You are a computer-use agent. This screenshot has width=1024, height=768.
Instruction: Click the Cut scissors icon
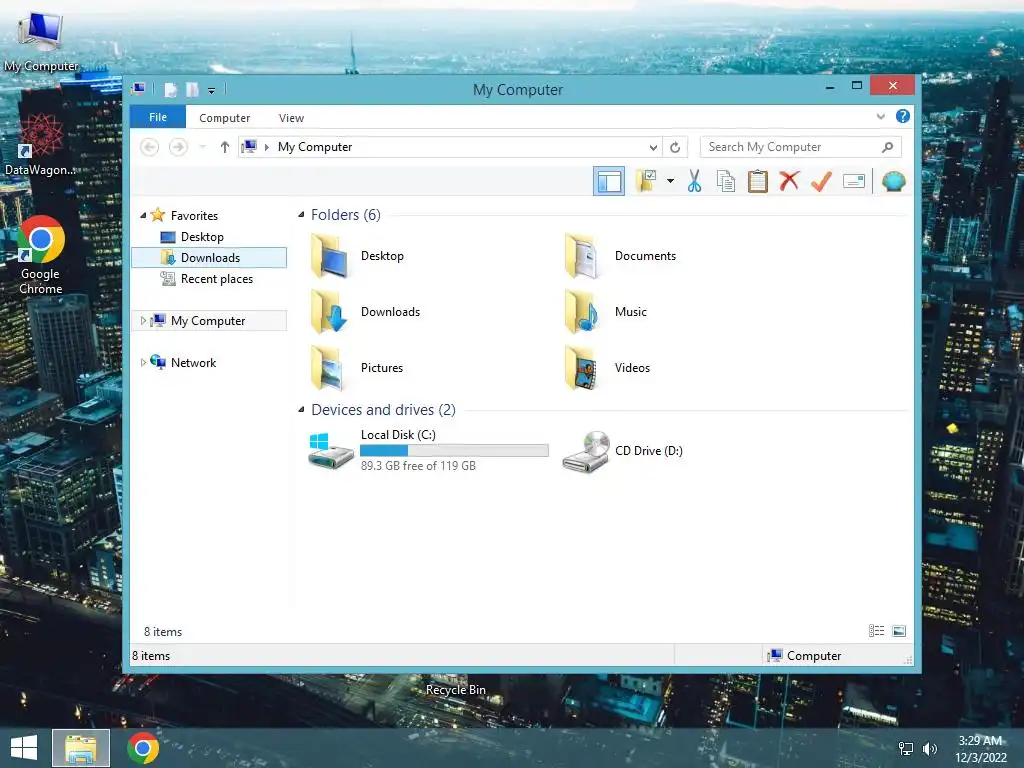(x=694, y=181)
